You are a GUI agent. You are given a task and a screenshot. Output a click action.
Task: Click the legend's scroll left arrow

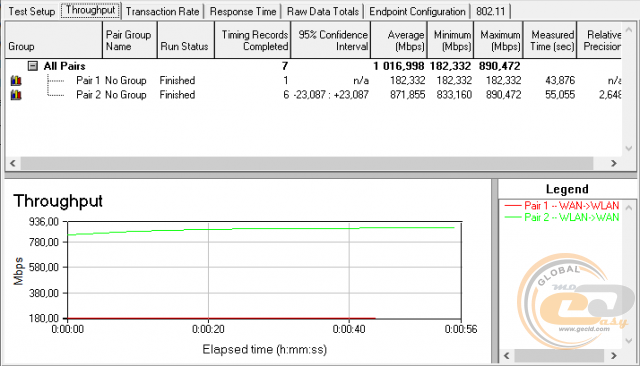click(507, 355)
